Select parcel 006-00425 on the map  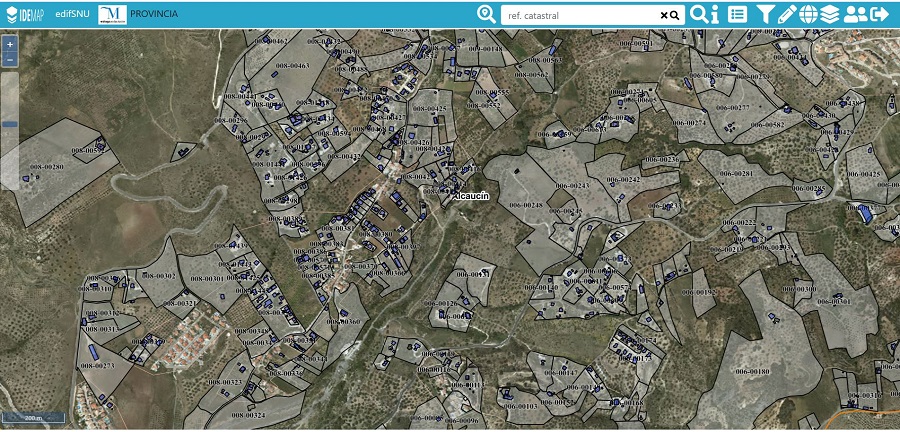point(864,174)
